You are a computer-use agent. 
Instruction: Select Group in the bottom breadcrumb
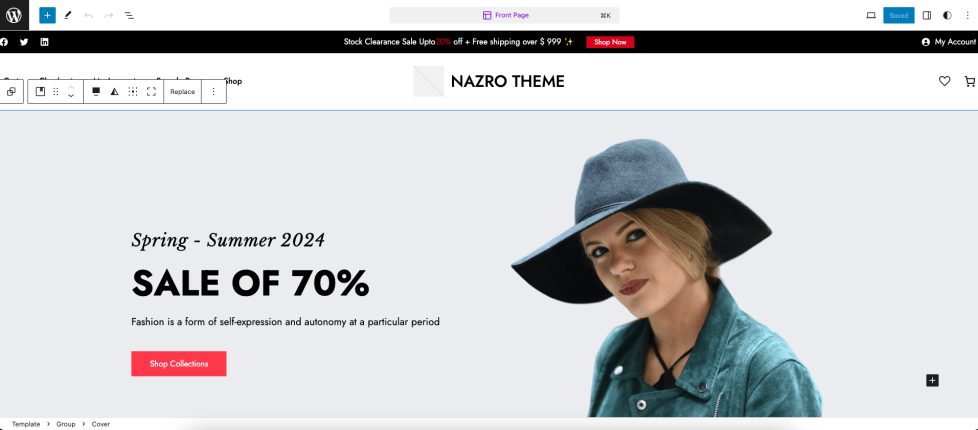(66, 424)
